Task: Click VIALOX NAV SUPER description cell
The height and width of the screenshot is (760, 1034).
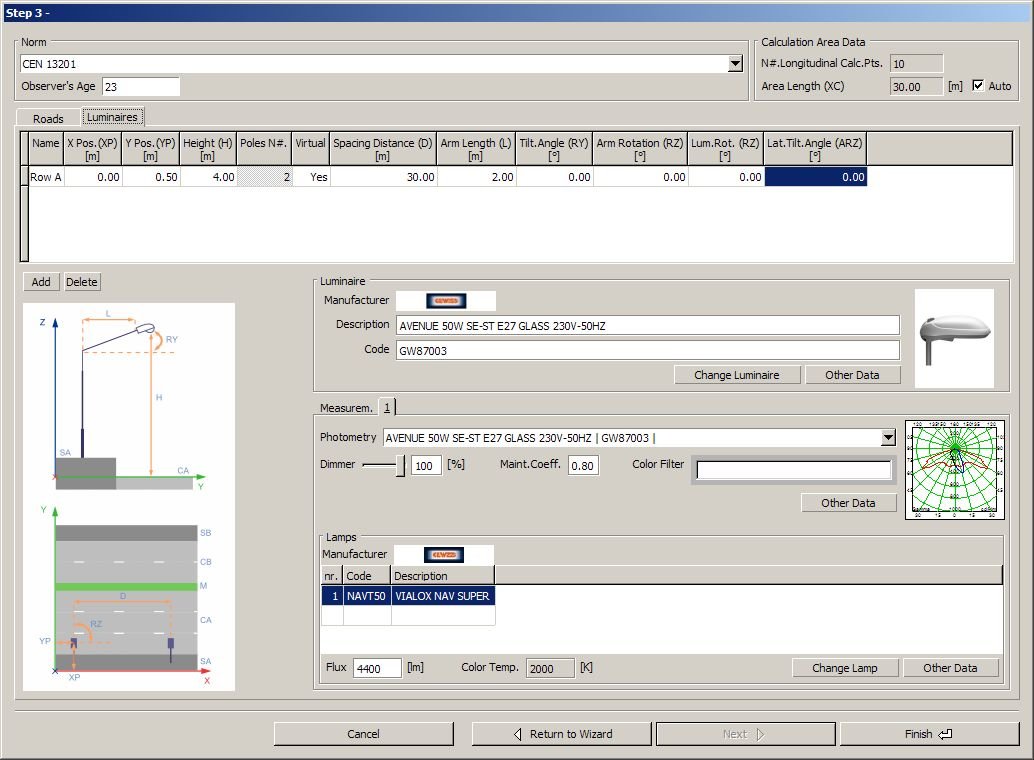Action: click(443, 596)
